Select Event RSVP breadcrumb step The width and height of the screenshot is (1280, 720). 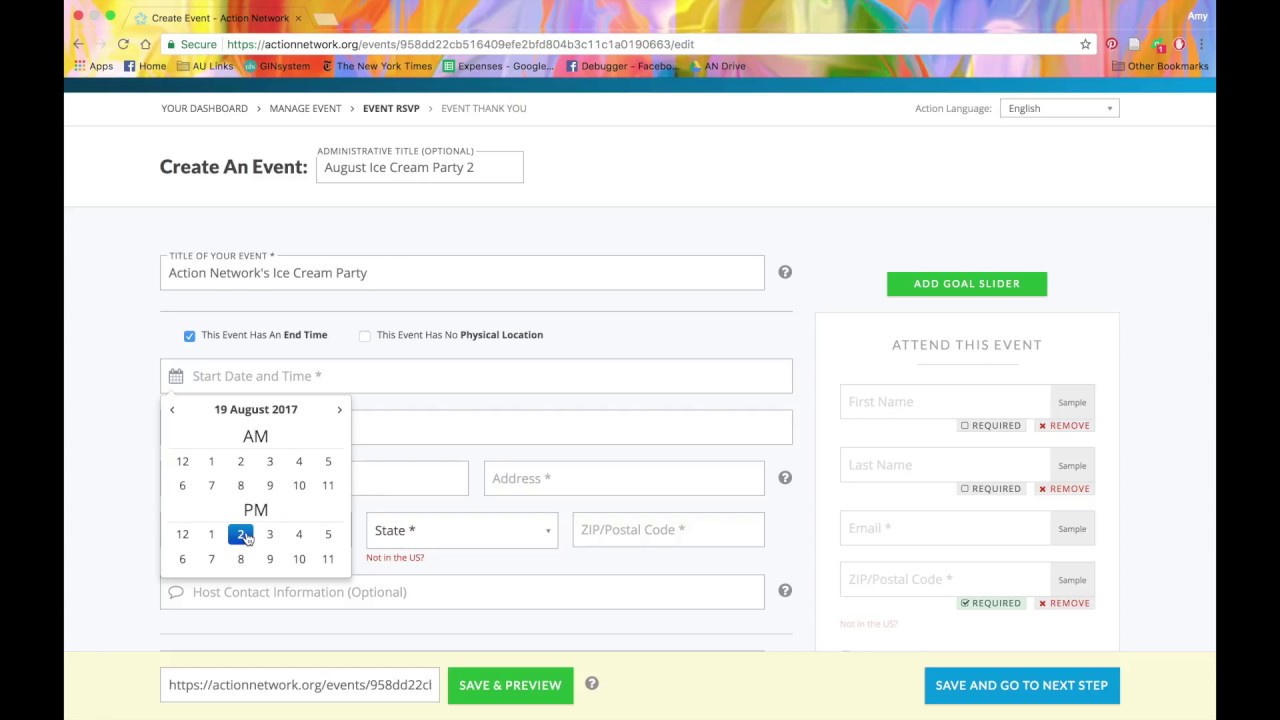(391, 108)
